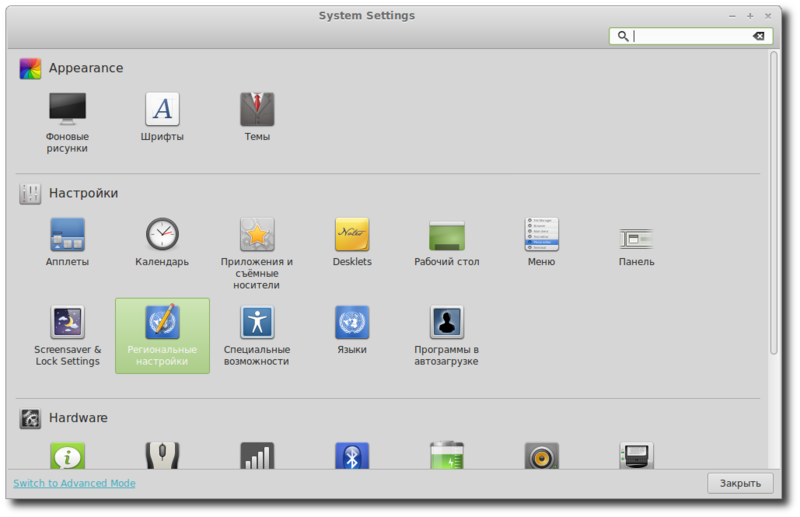Click the Закрыть button
The height and width of the screenshot is (517, 800).
[740, 483]
